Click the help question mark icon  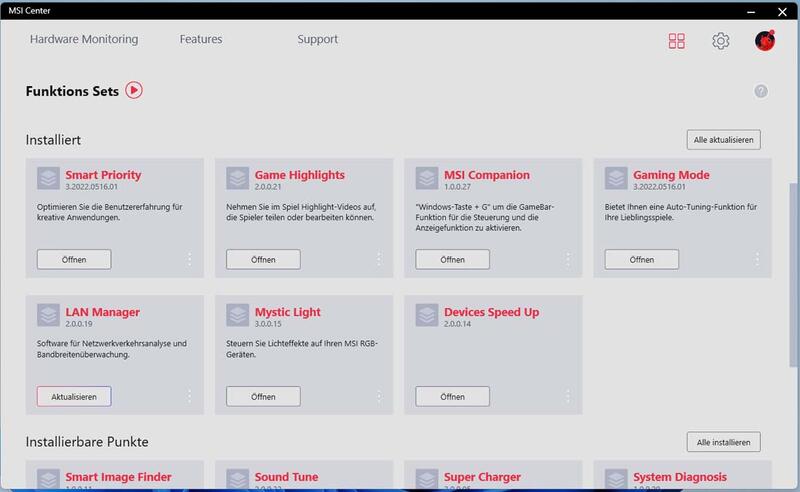coord(761,91)
